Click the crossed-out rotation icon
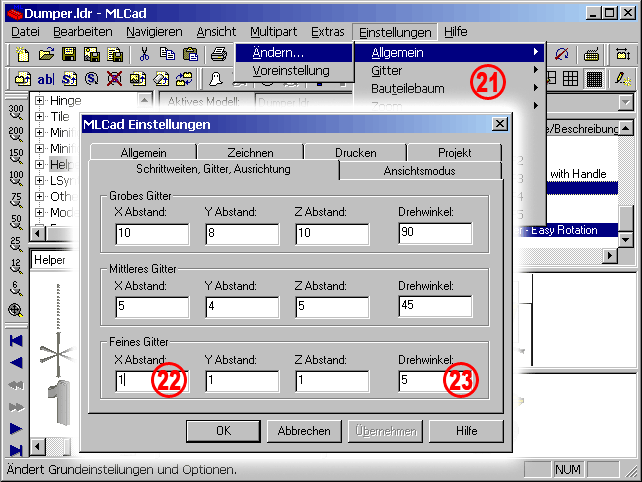 561,54
